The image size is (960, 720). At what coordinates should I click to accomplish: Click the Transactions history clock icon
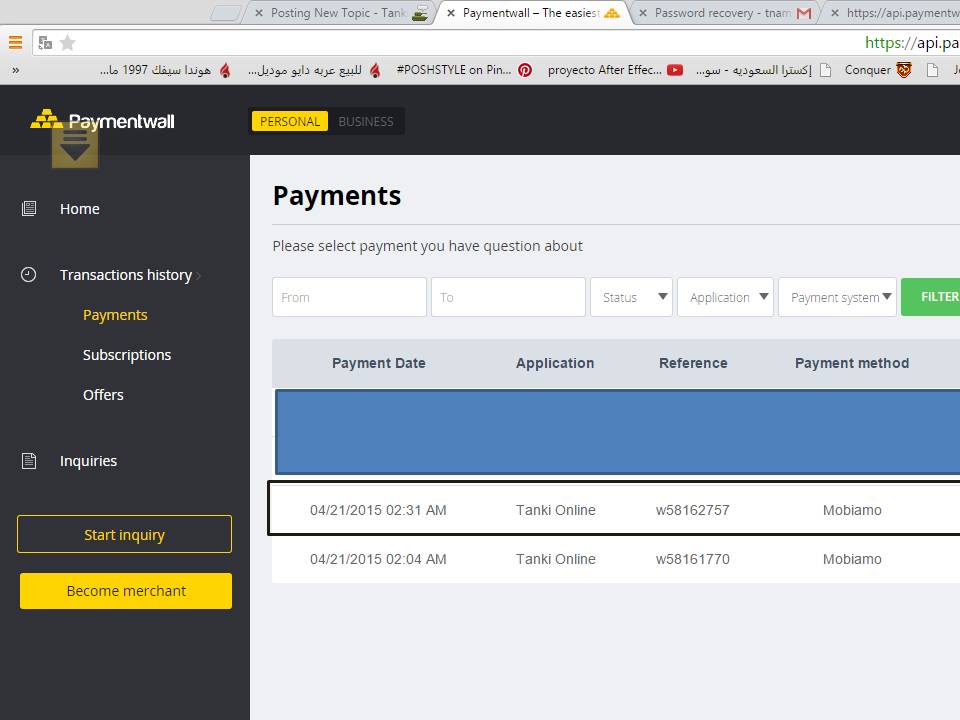(x=29, y=275)
